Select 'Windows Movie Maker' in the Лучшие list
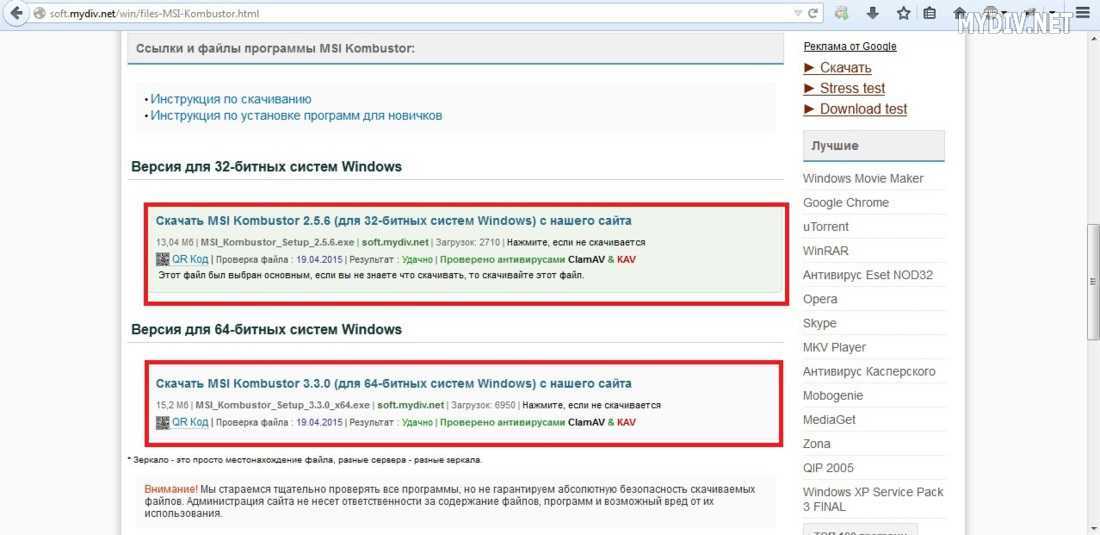The height and width of the screenshot is (535, 1100). coord(863,178)
